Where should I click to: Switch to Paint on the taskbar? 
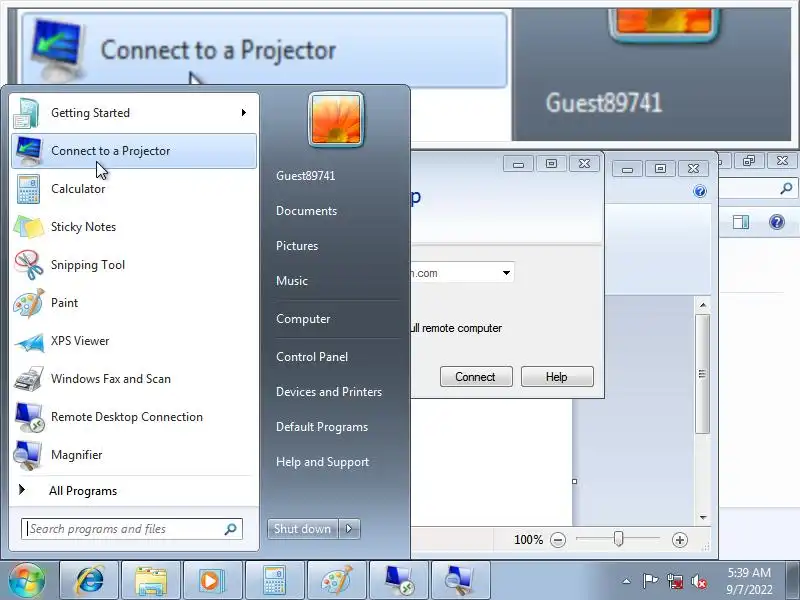tap(336, 581)
